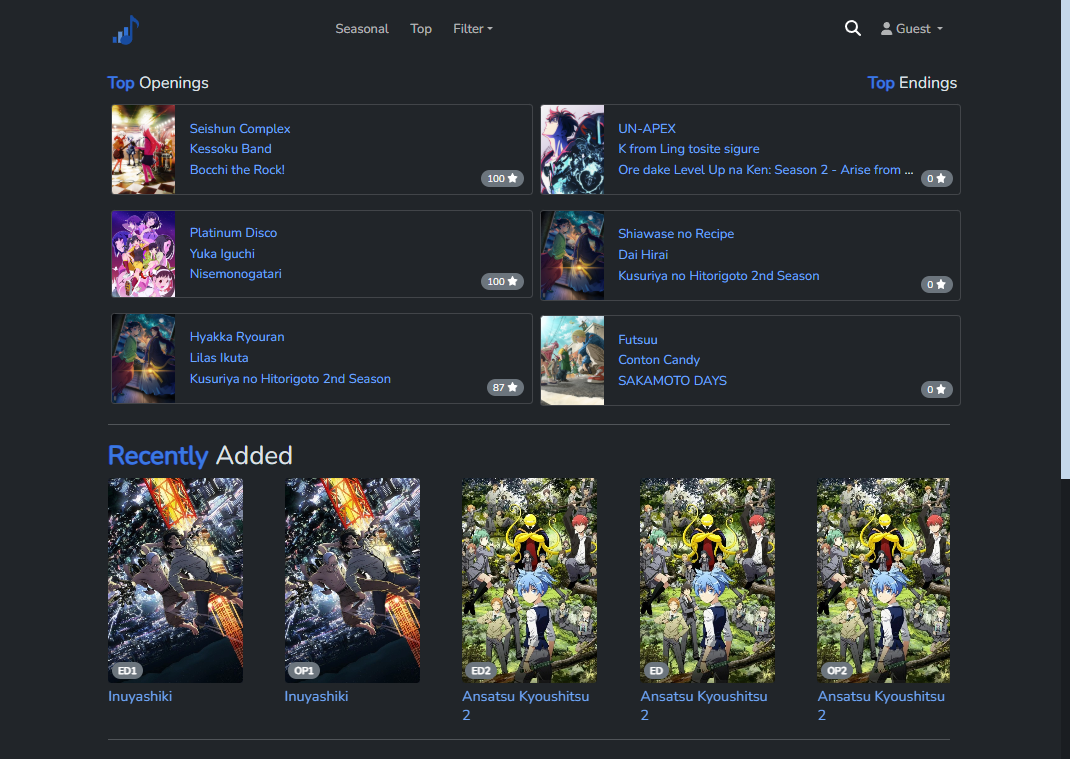This screenshot has width=1070, height=759.
Task: Open the Shiawase no Recipe song link
Action: (x=676, y=233)
